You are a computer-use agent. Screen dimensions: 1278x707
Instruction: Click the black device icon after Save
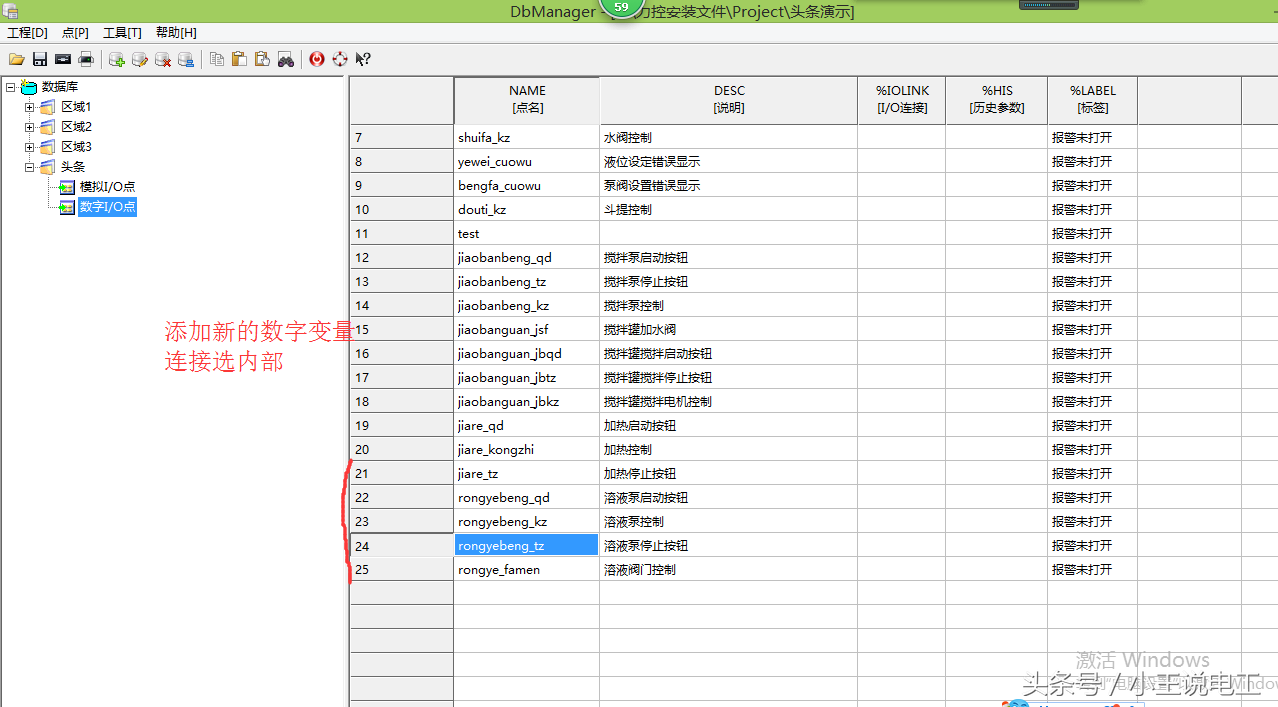click(63, 59)
